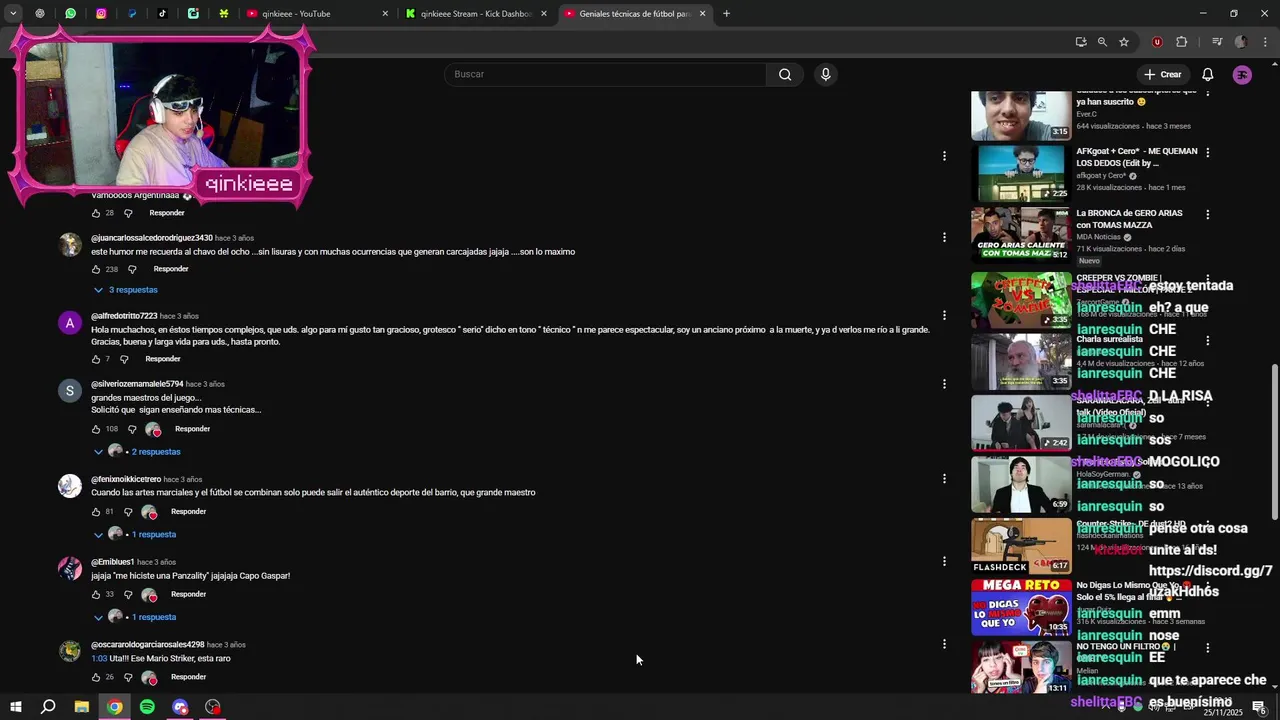Like the silveriozemamalele5794 comment
This screenshot has width=1280, height=720.
pyautogui.click(x=96, y=429)
